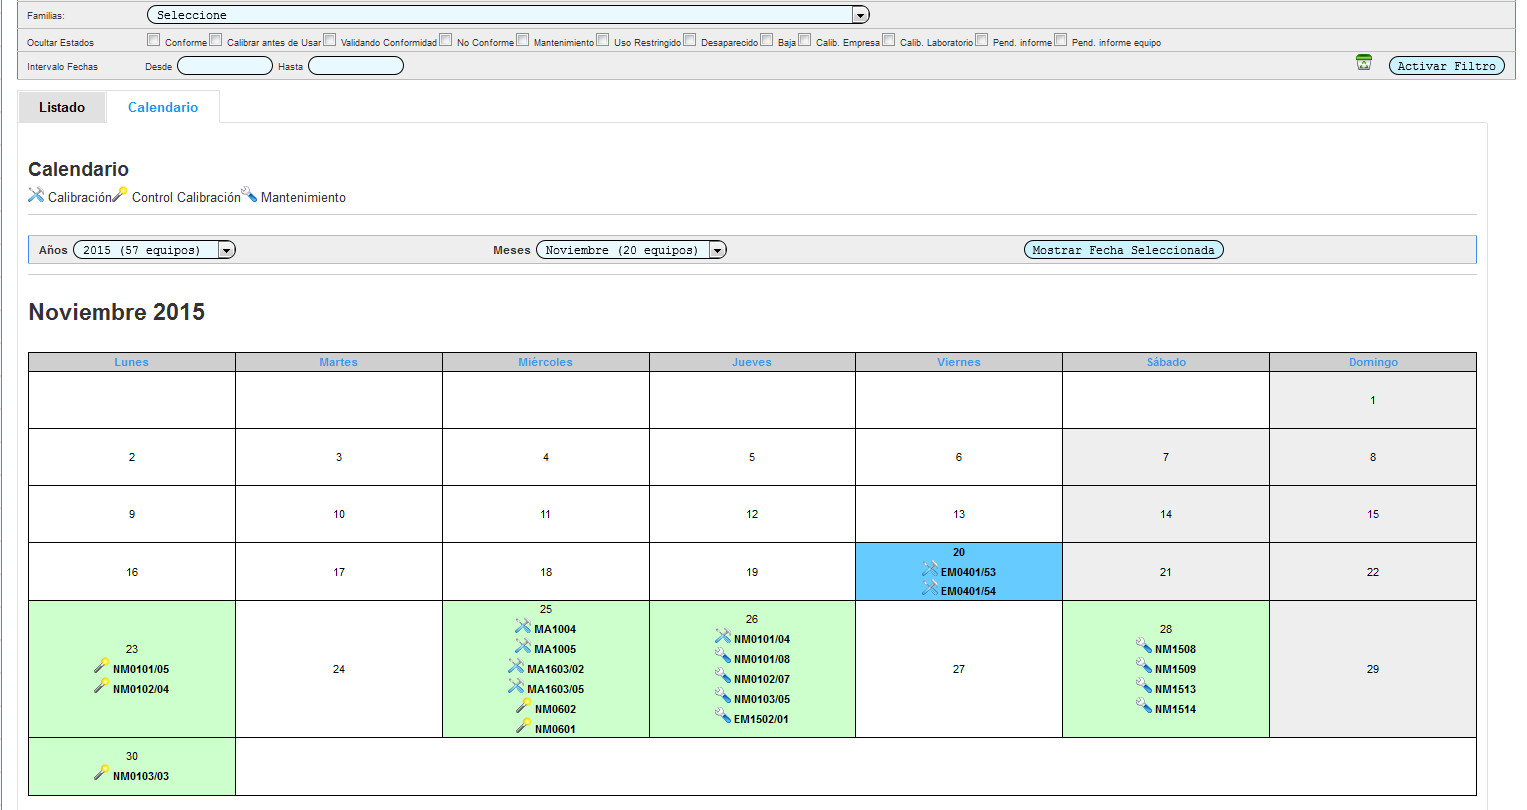Click the maintenance wrench icon beside NM0101/08
1527x810 pixels.
point(723,657)
